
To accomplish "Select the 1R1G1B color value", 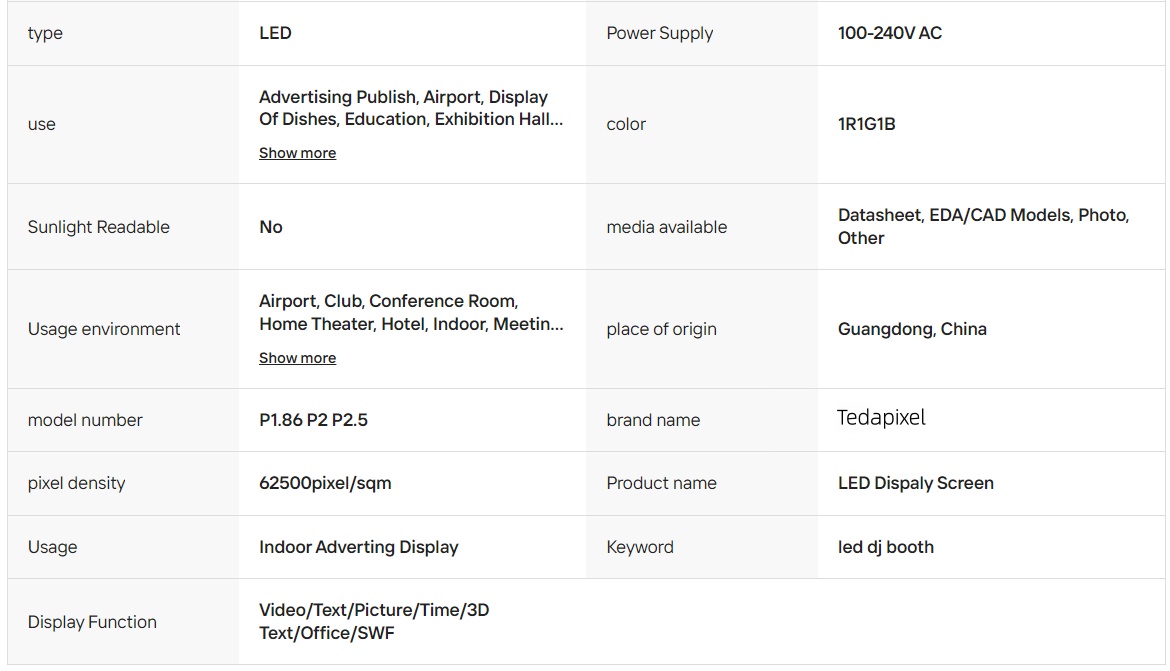I will (x=866, y=124).
